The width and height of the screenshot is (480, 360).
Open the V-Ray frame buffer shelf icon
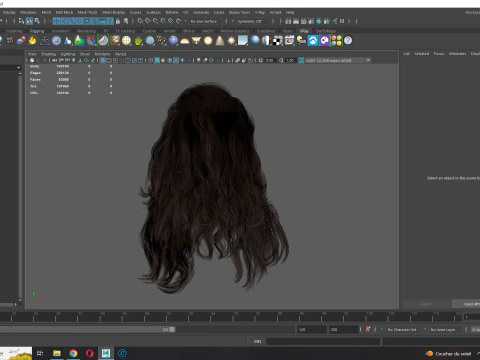[289, 41]
